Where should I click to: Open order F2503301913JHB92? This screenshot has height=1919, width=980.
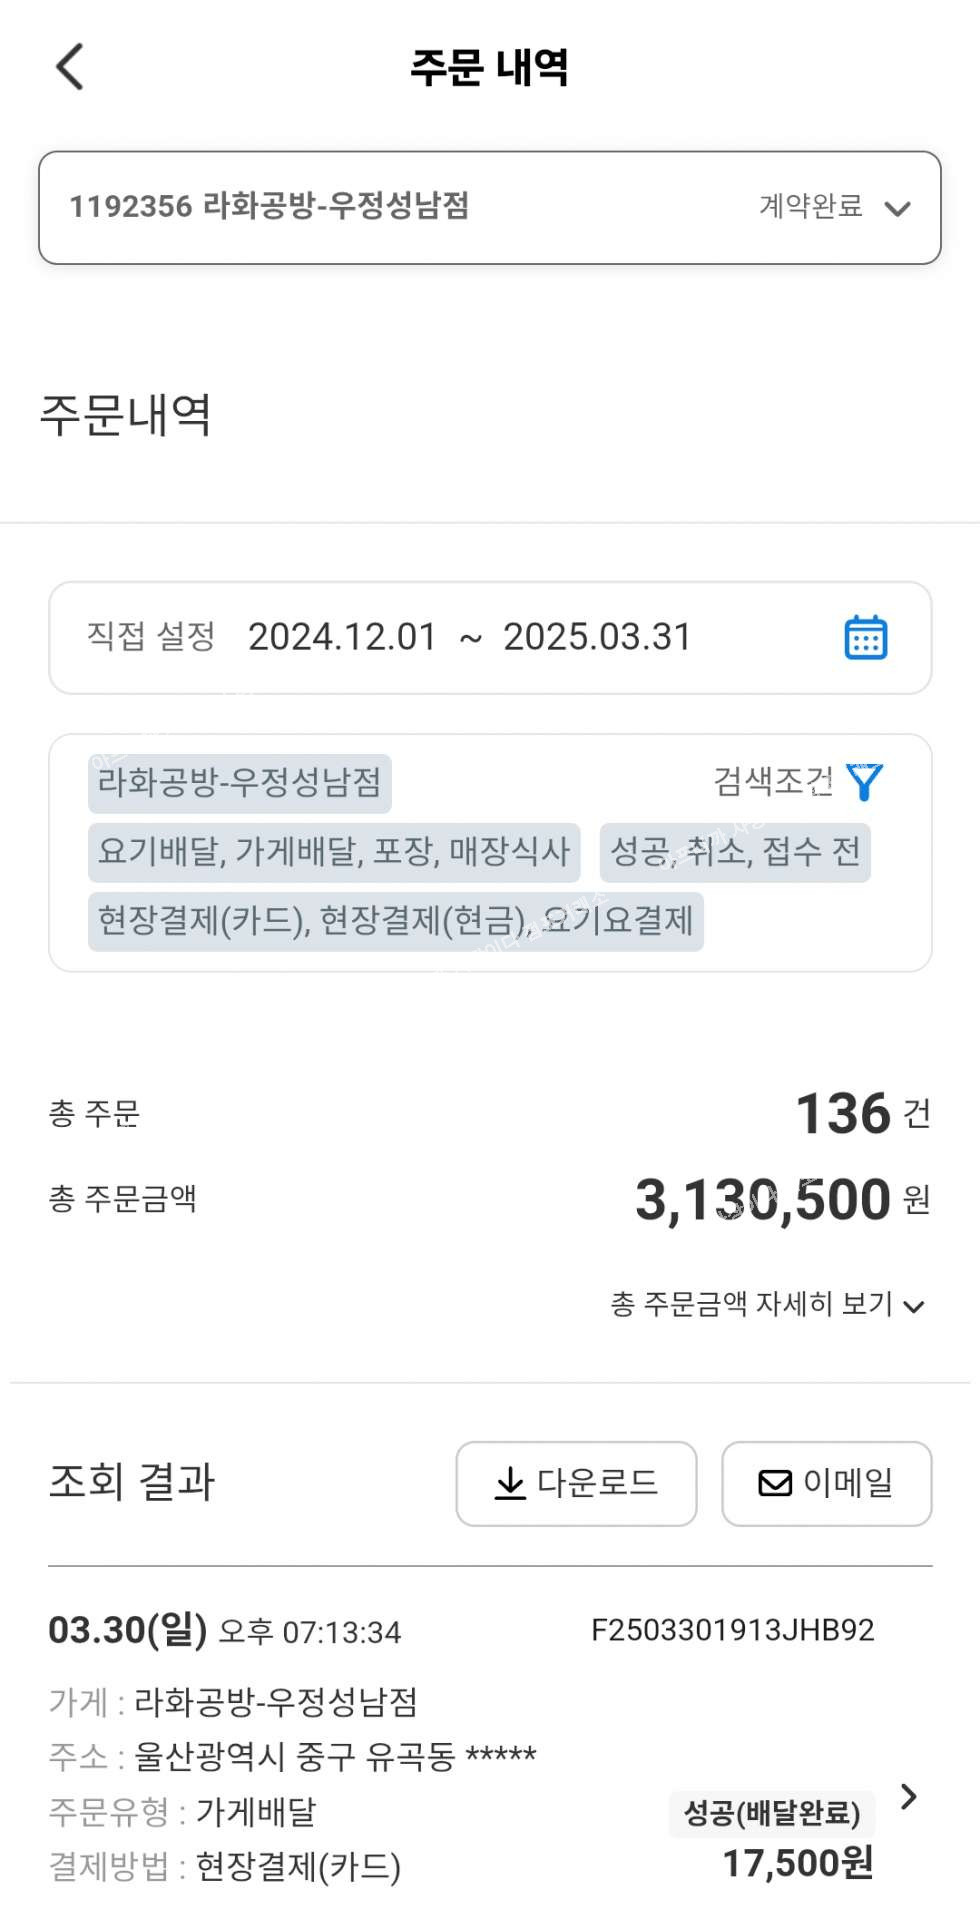[732, 1630]
